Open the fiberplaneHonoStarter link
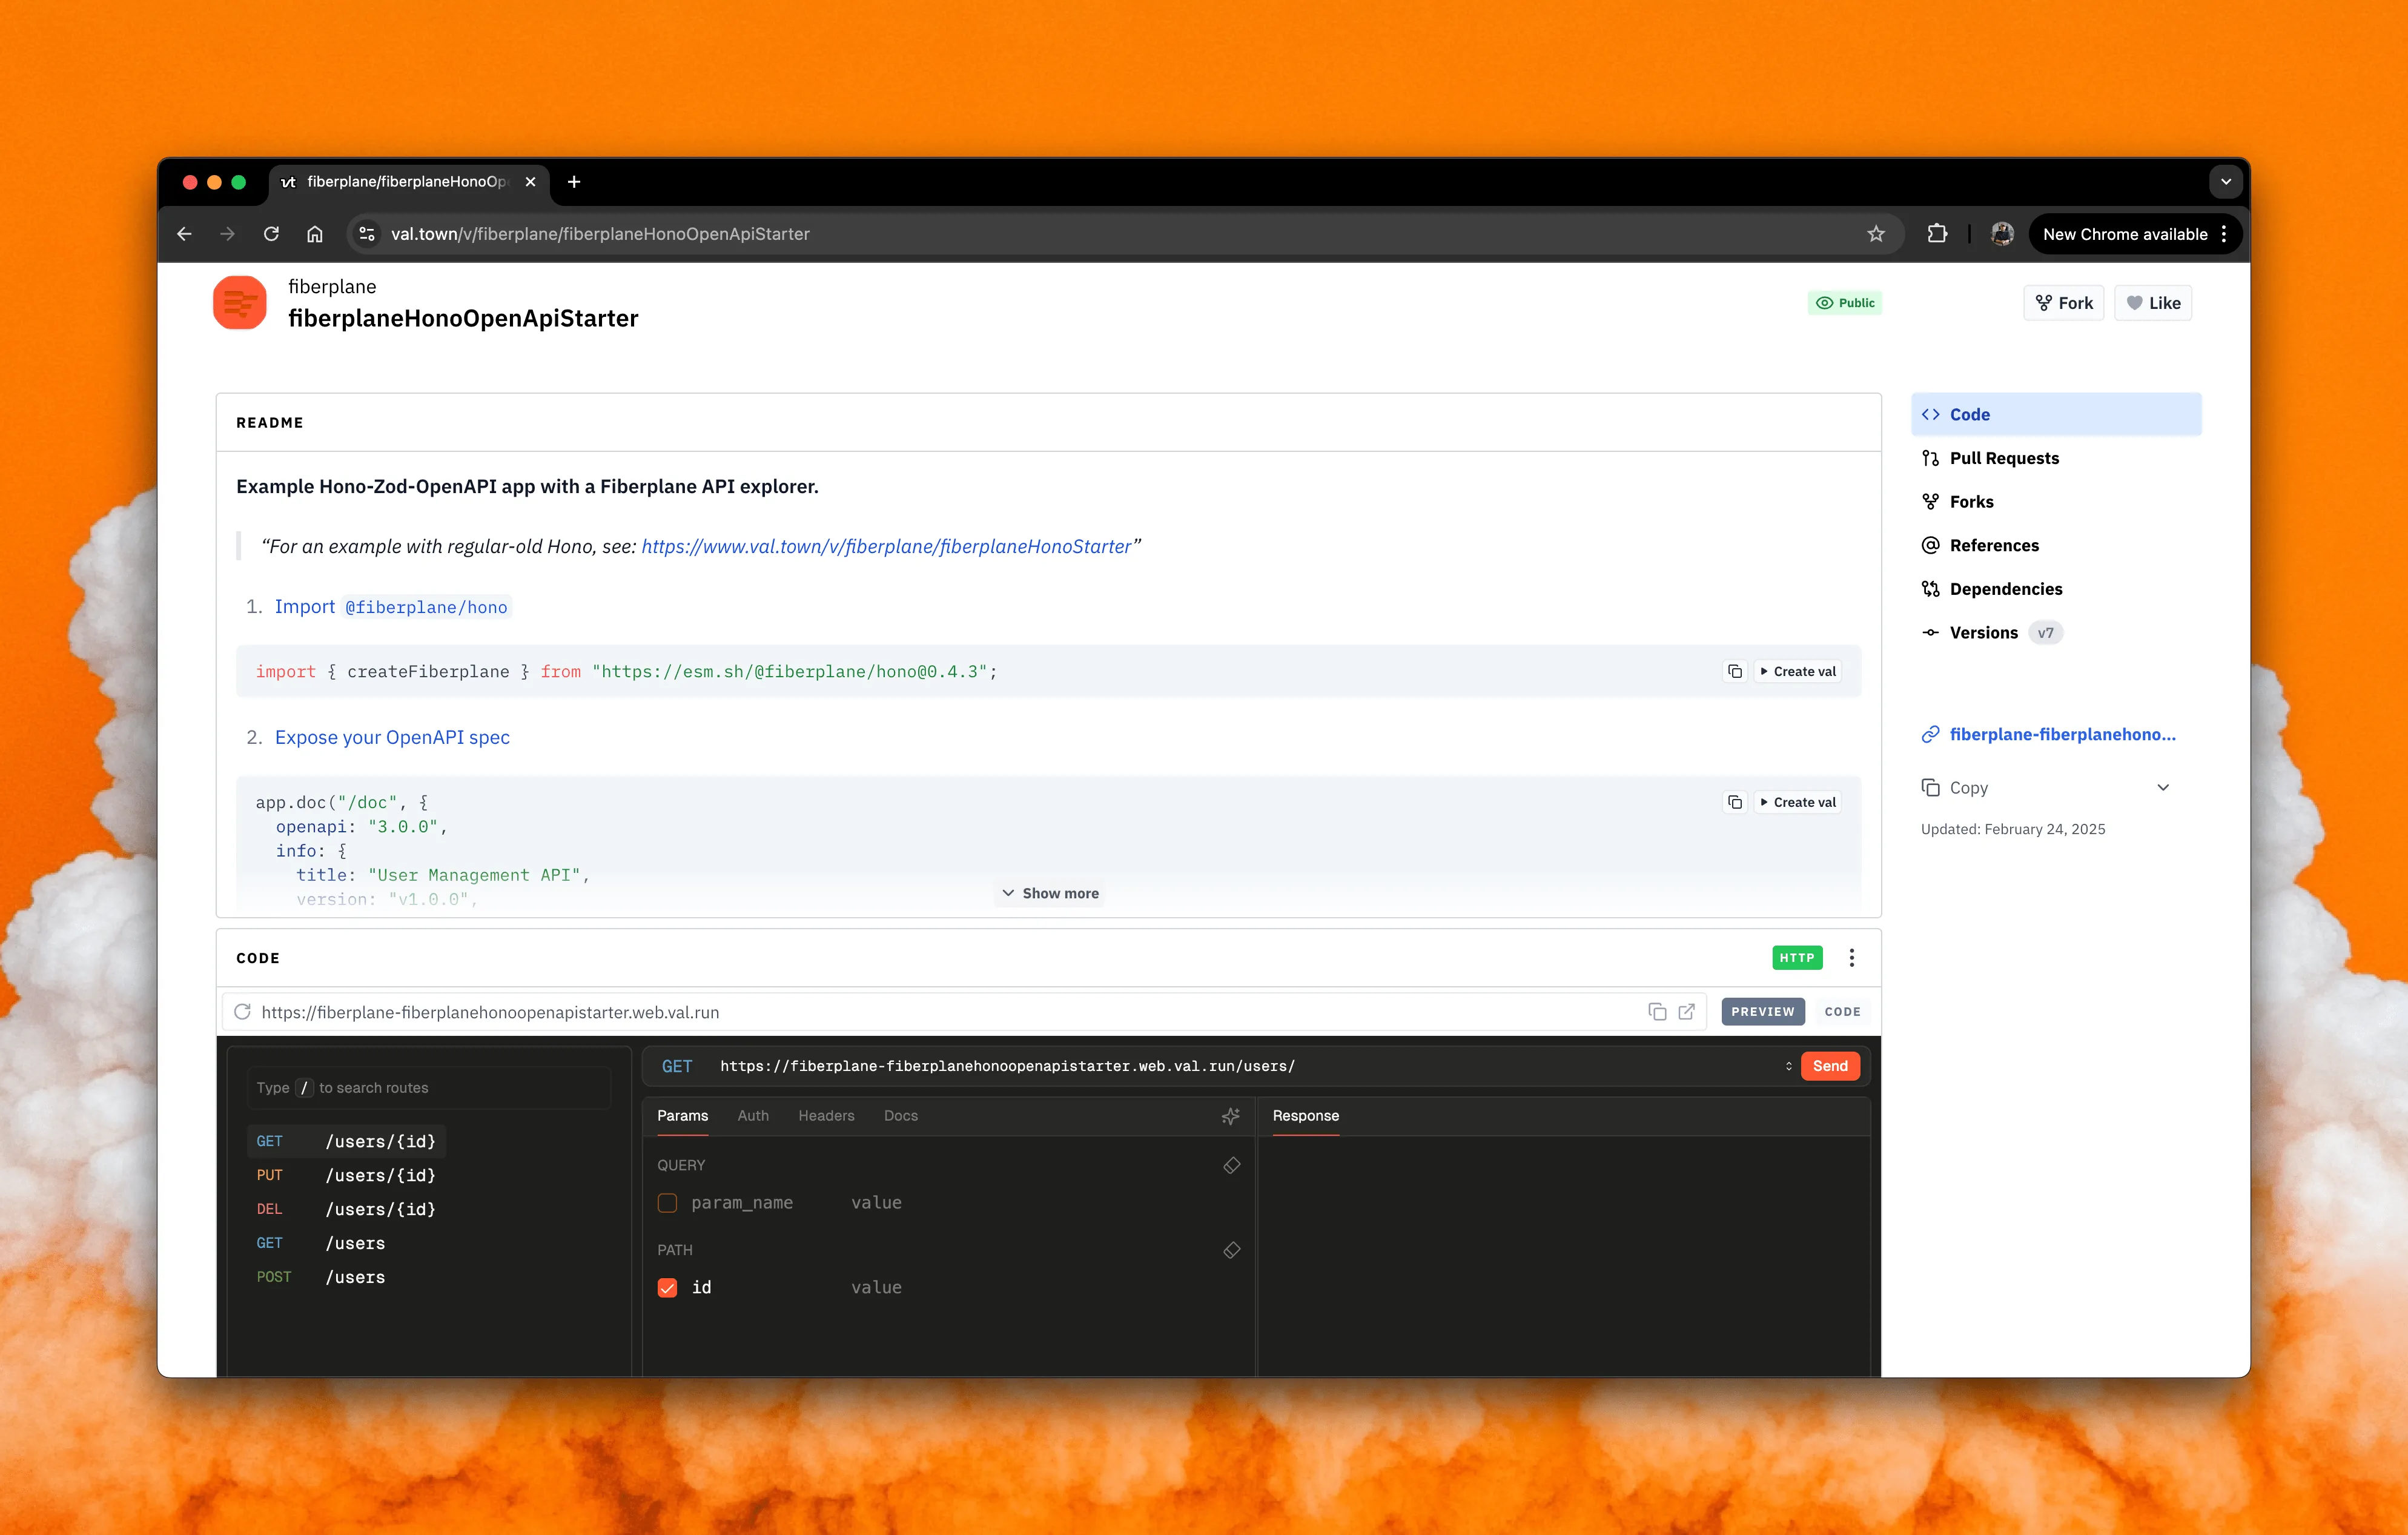The height and width of the screenshot is (1535, 2408). click(886, 547)
